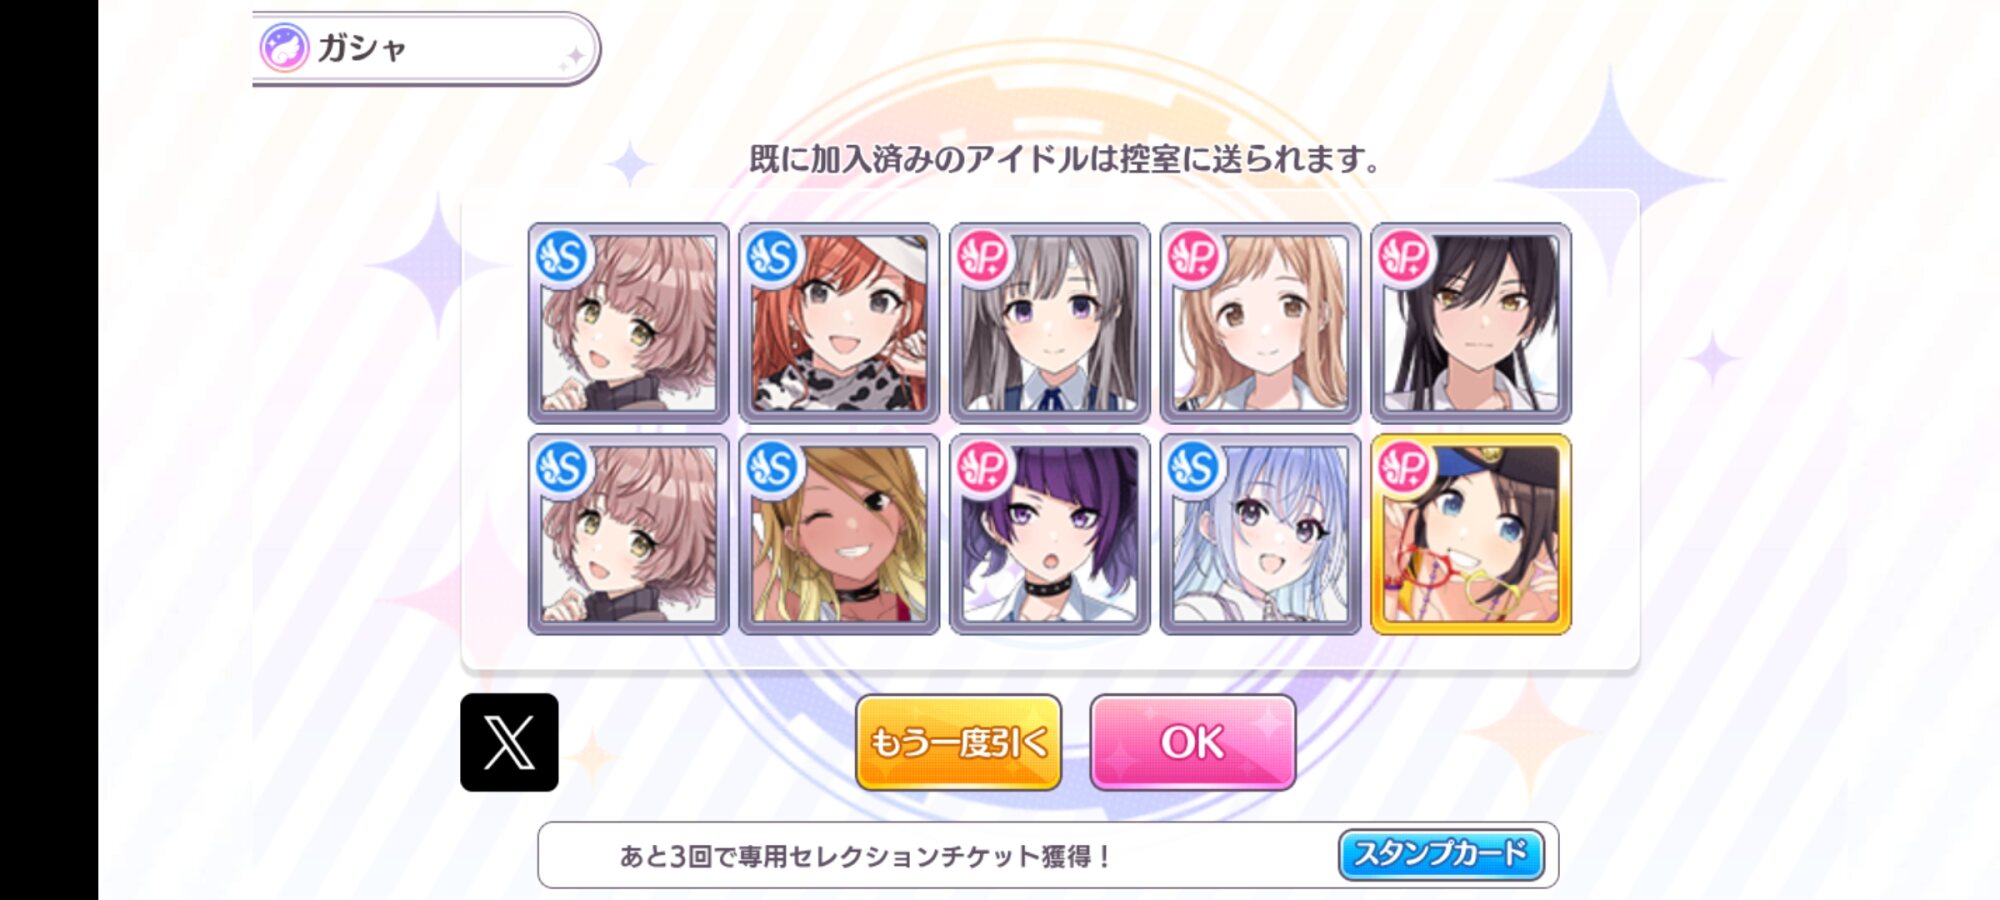Click P badge on purple-haired idol card

click(984, 468)
